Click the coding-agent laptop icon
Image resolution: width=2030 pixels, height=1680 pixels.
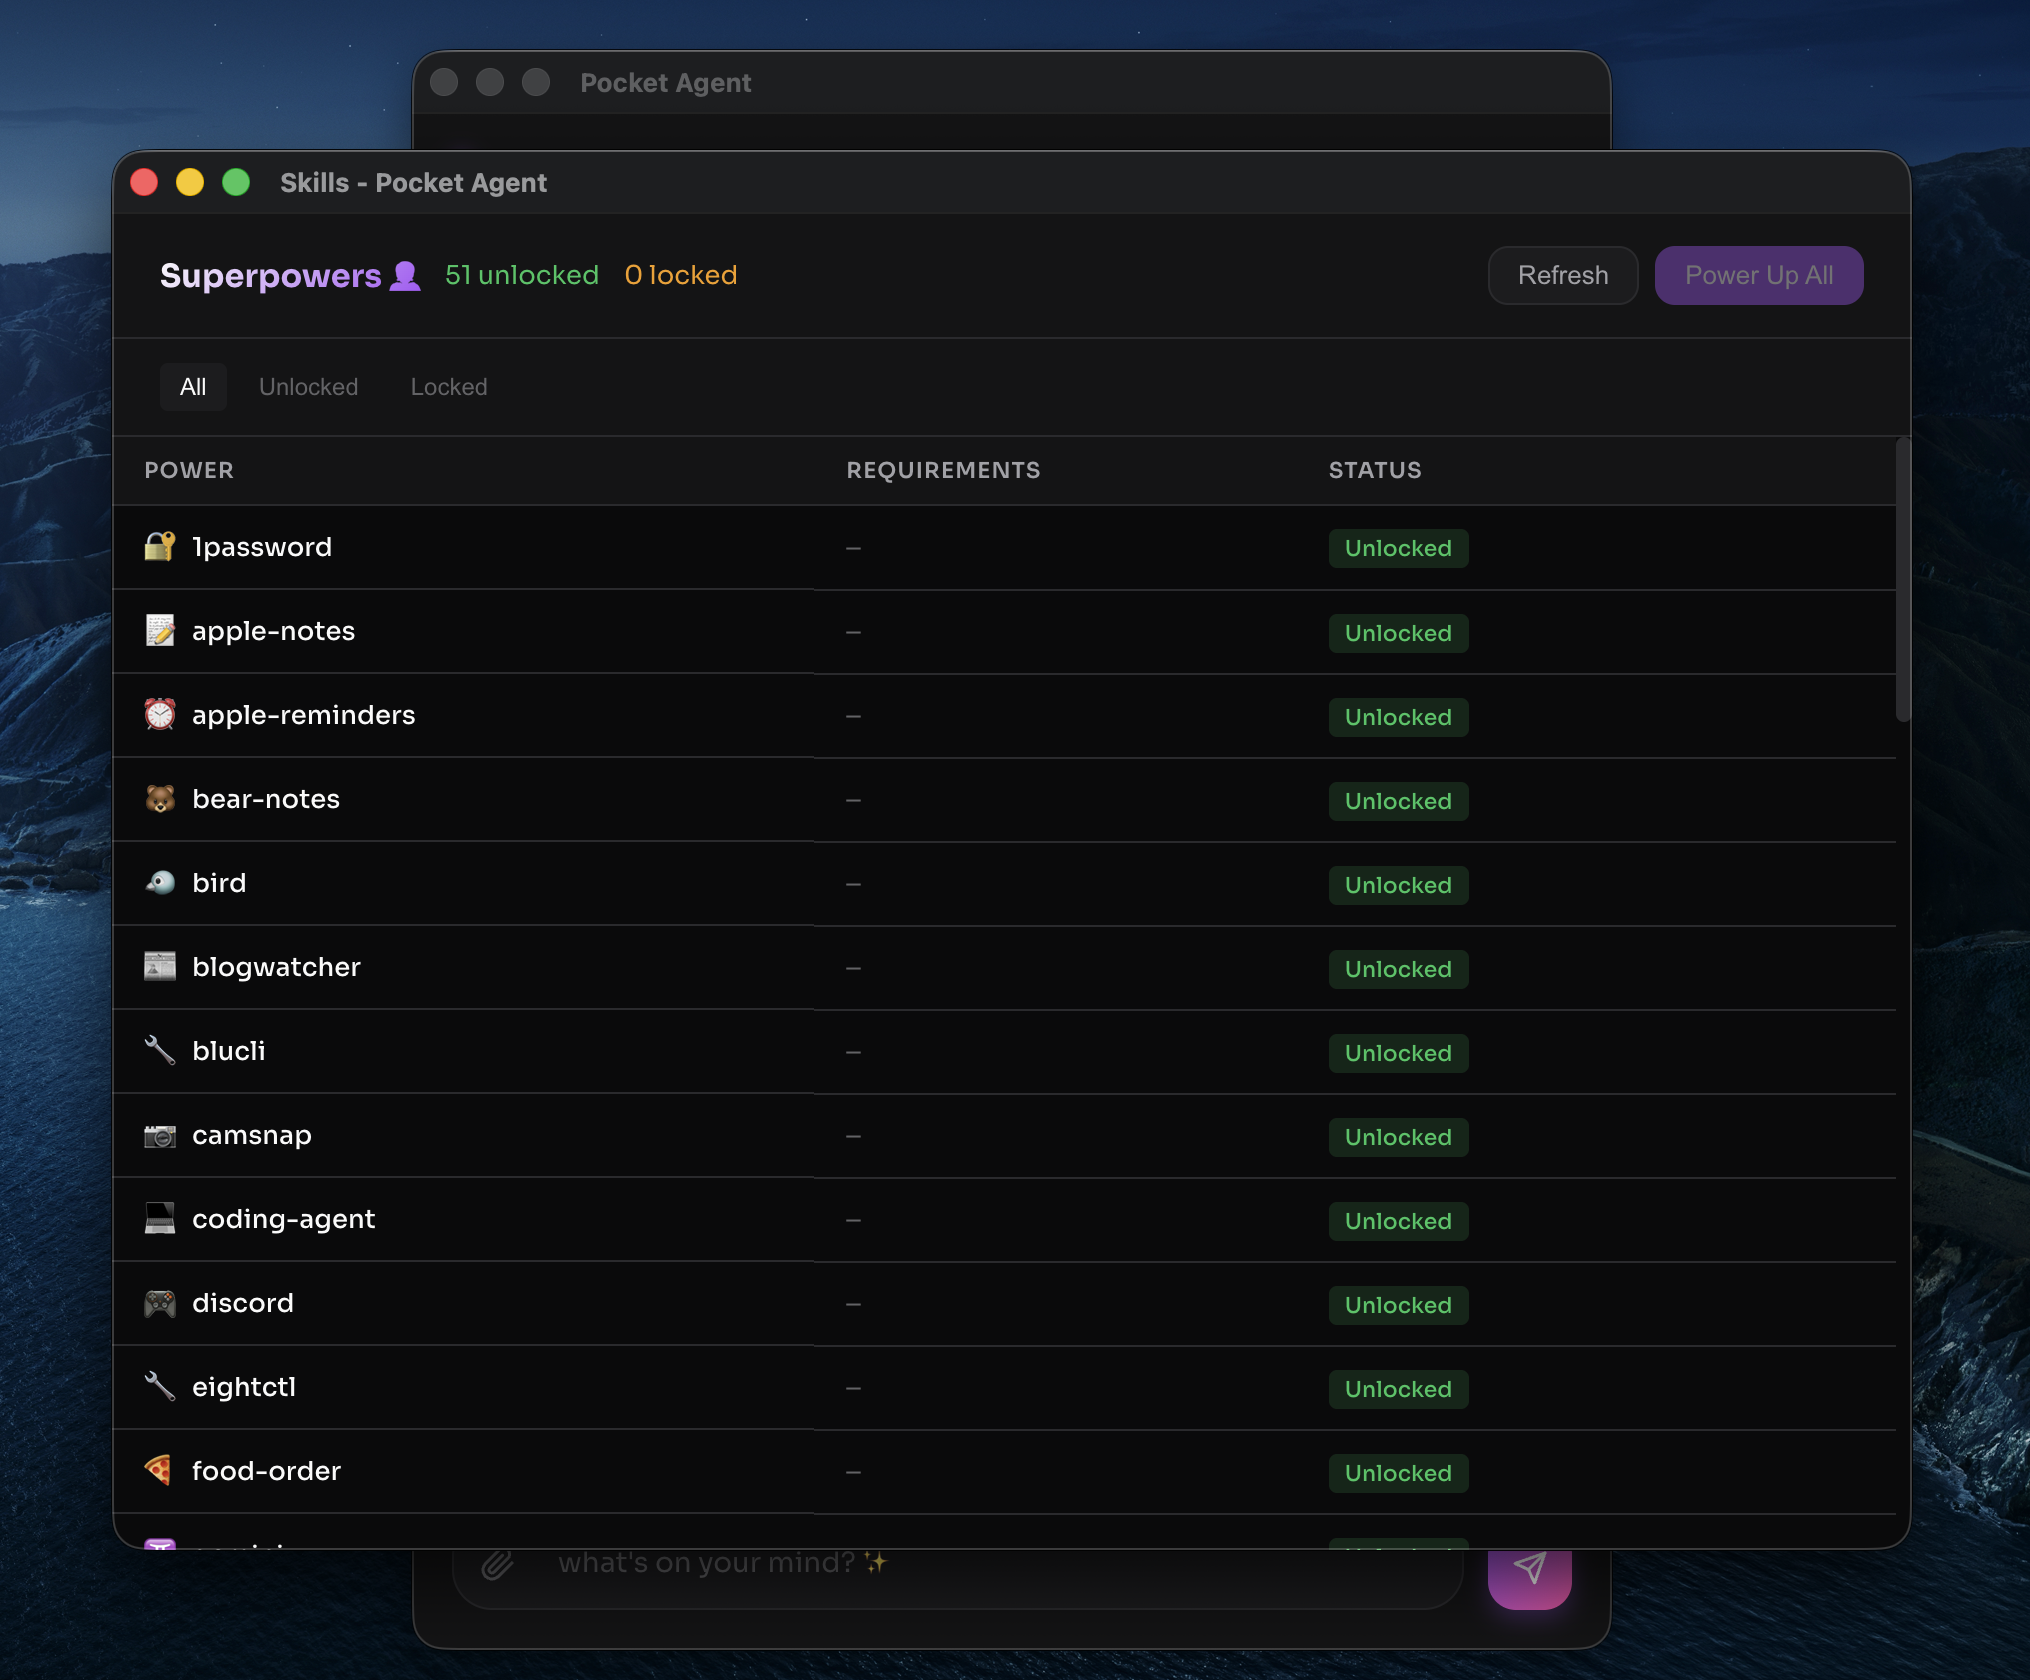pyautogui.click(x=160, y=1219)
